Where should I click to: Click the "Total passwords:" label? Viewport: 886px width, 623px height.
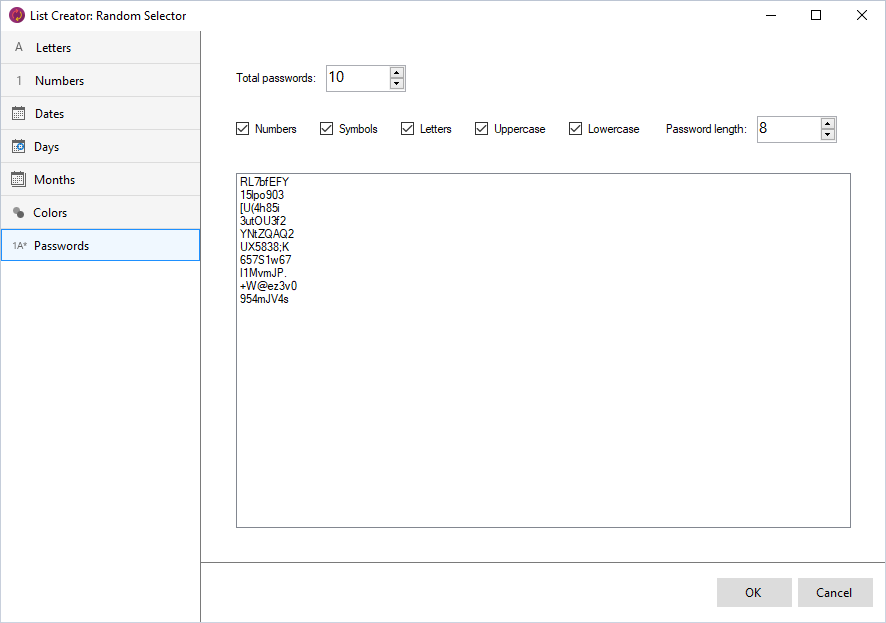276,78
